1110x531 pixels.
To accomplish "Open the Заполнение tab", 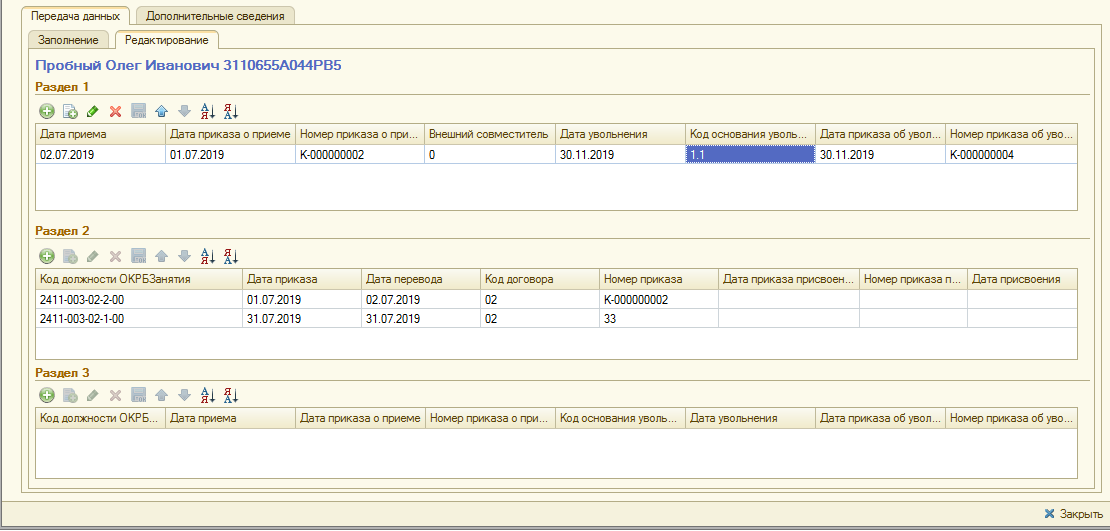I will (x=68, y=40).
